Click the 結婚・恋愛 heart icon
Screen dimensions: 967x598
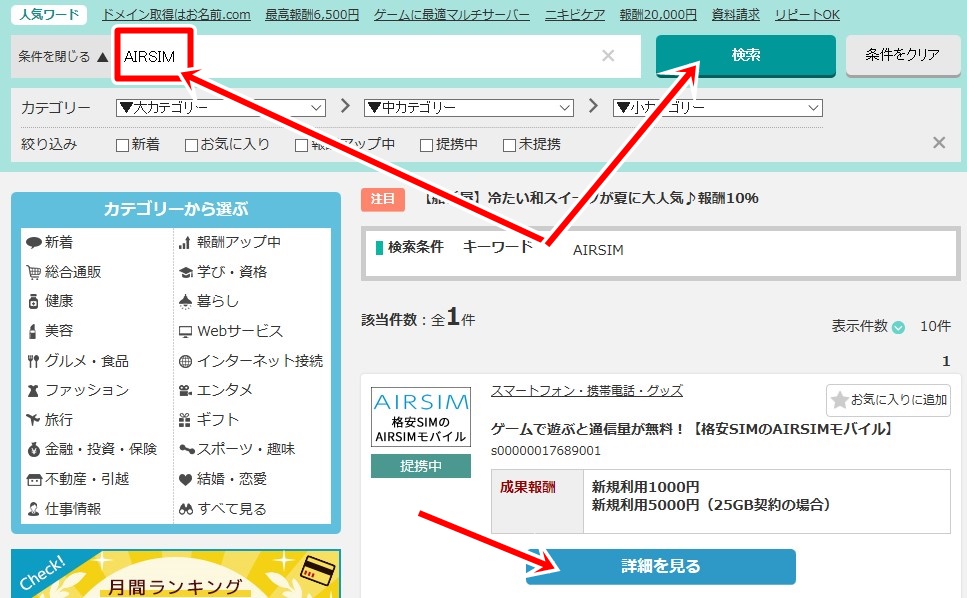pos(185,479)
